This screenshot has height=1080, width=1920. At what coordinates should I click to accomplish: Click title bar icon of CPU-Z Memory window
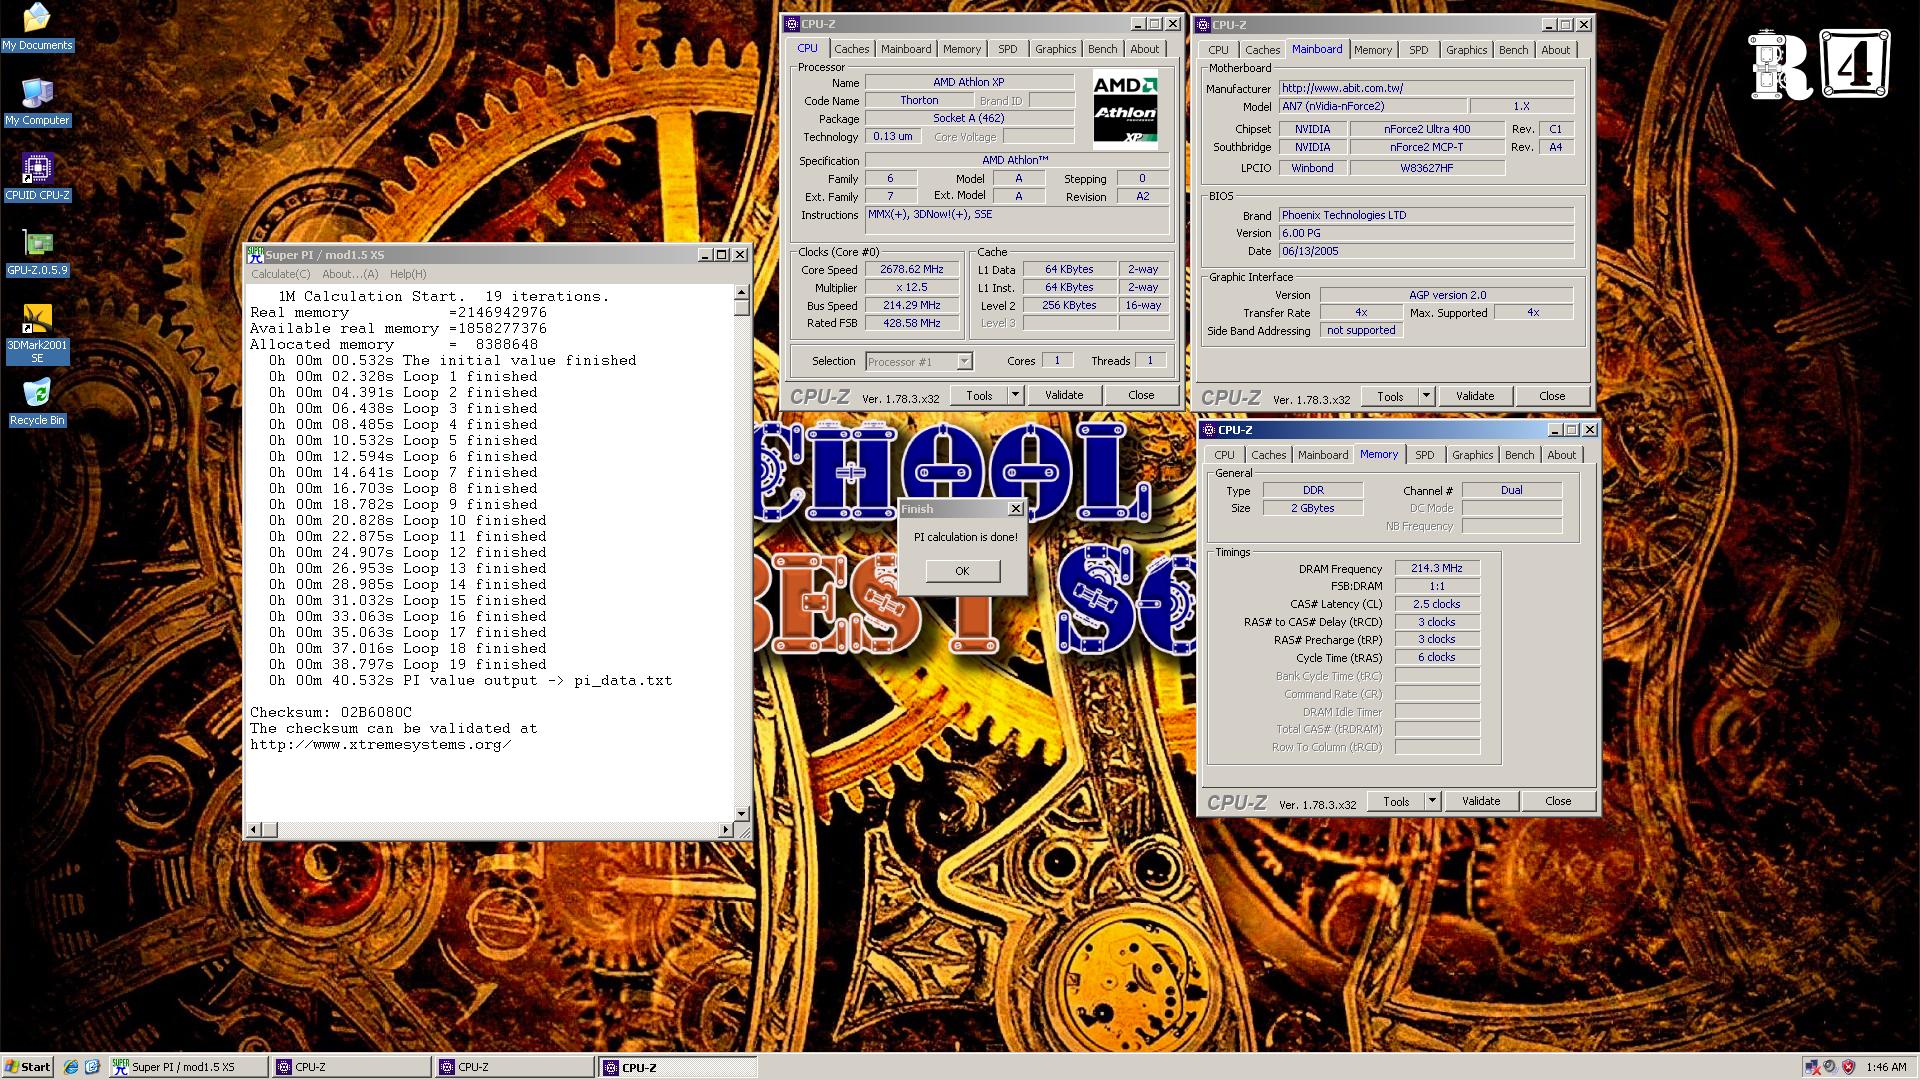[1209, 430]
